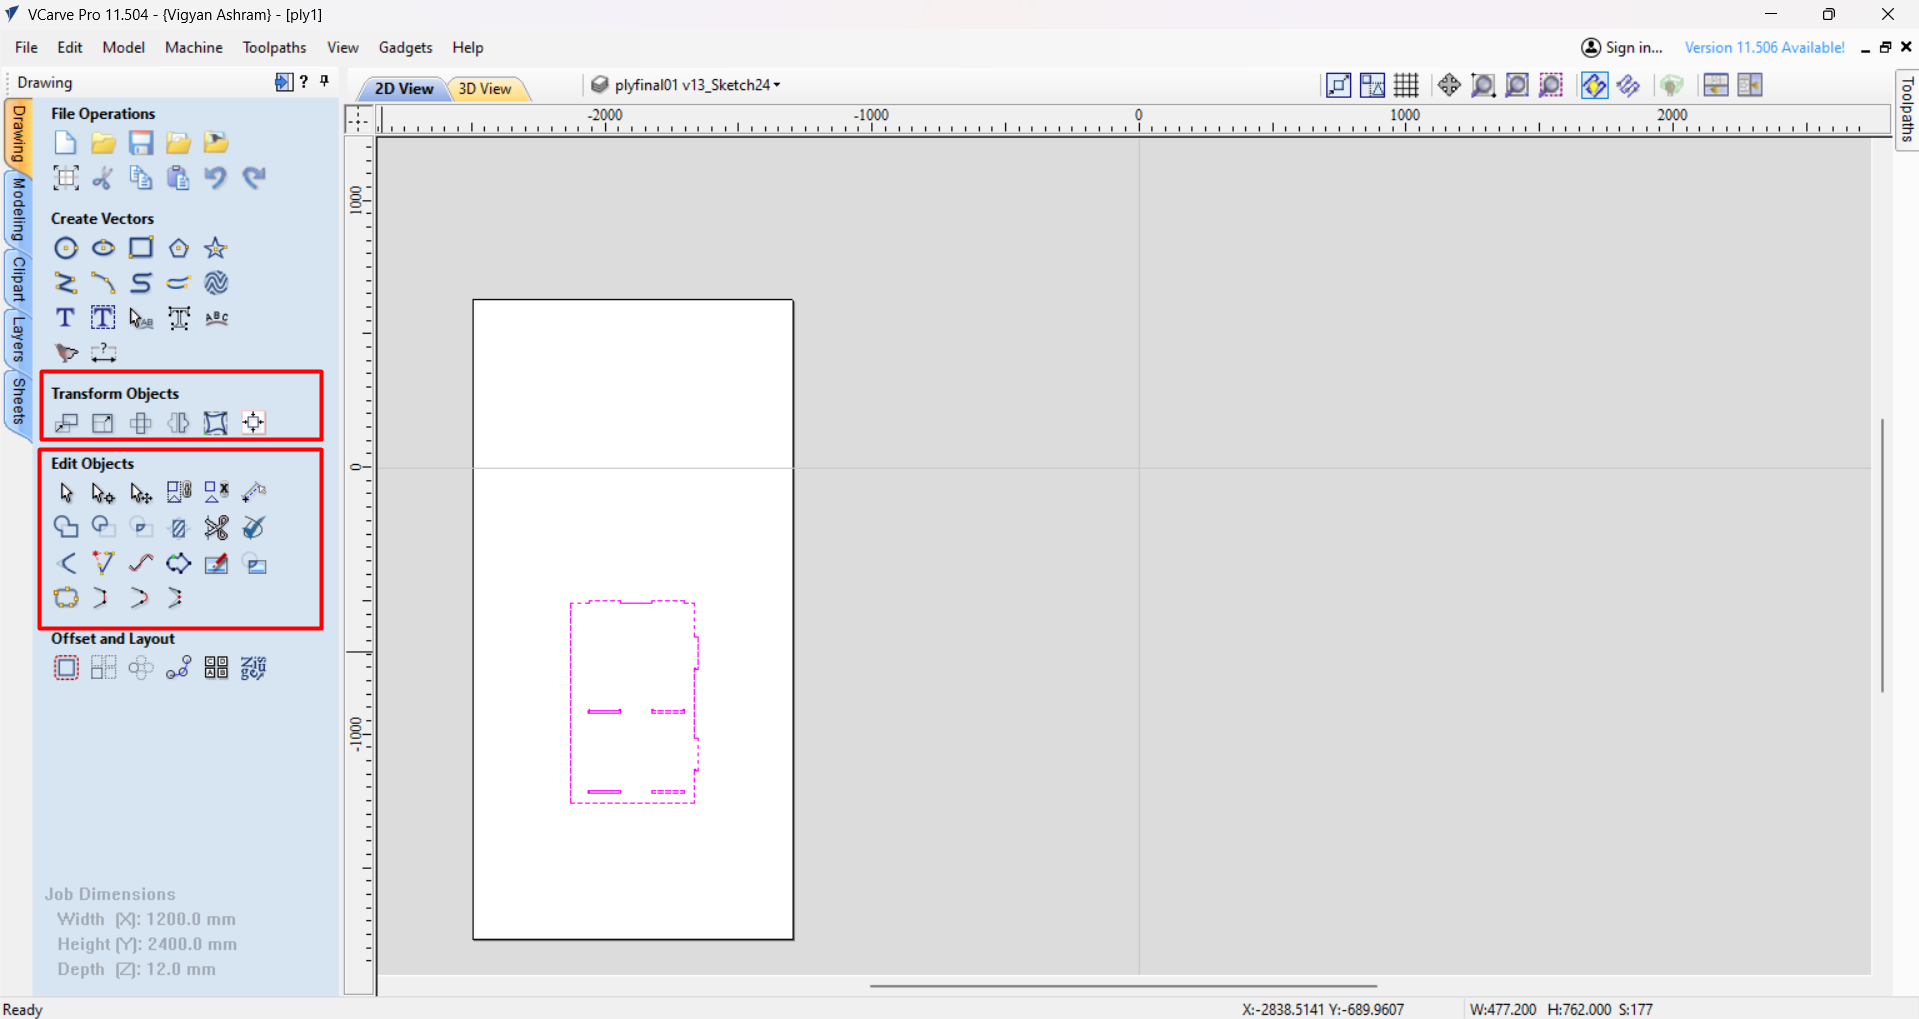Switch to the 3D View tab

(x=485, y=88)
